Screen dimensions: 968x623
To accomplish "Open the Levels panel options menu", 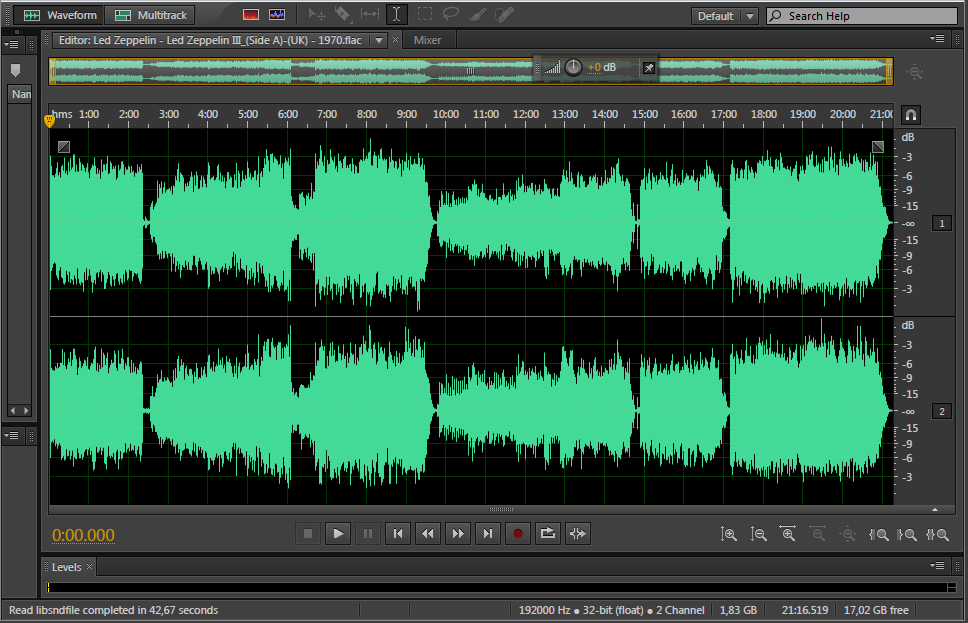I will 937,566.
